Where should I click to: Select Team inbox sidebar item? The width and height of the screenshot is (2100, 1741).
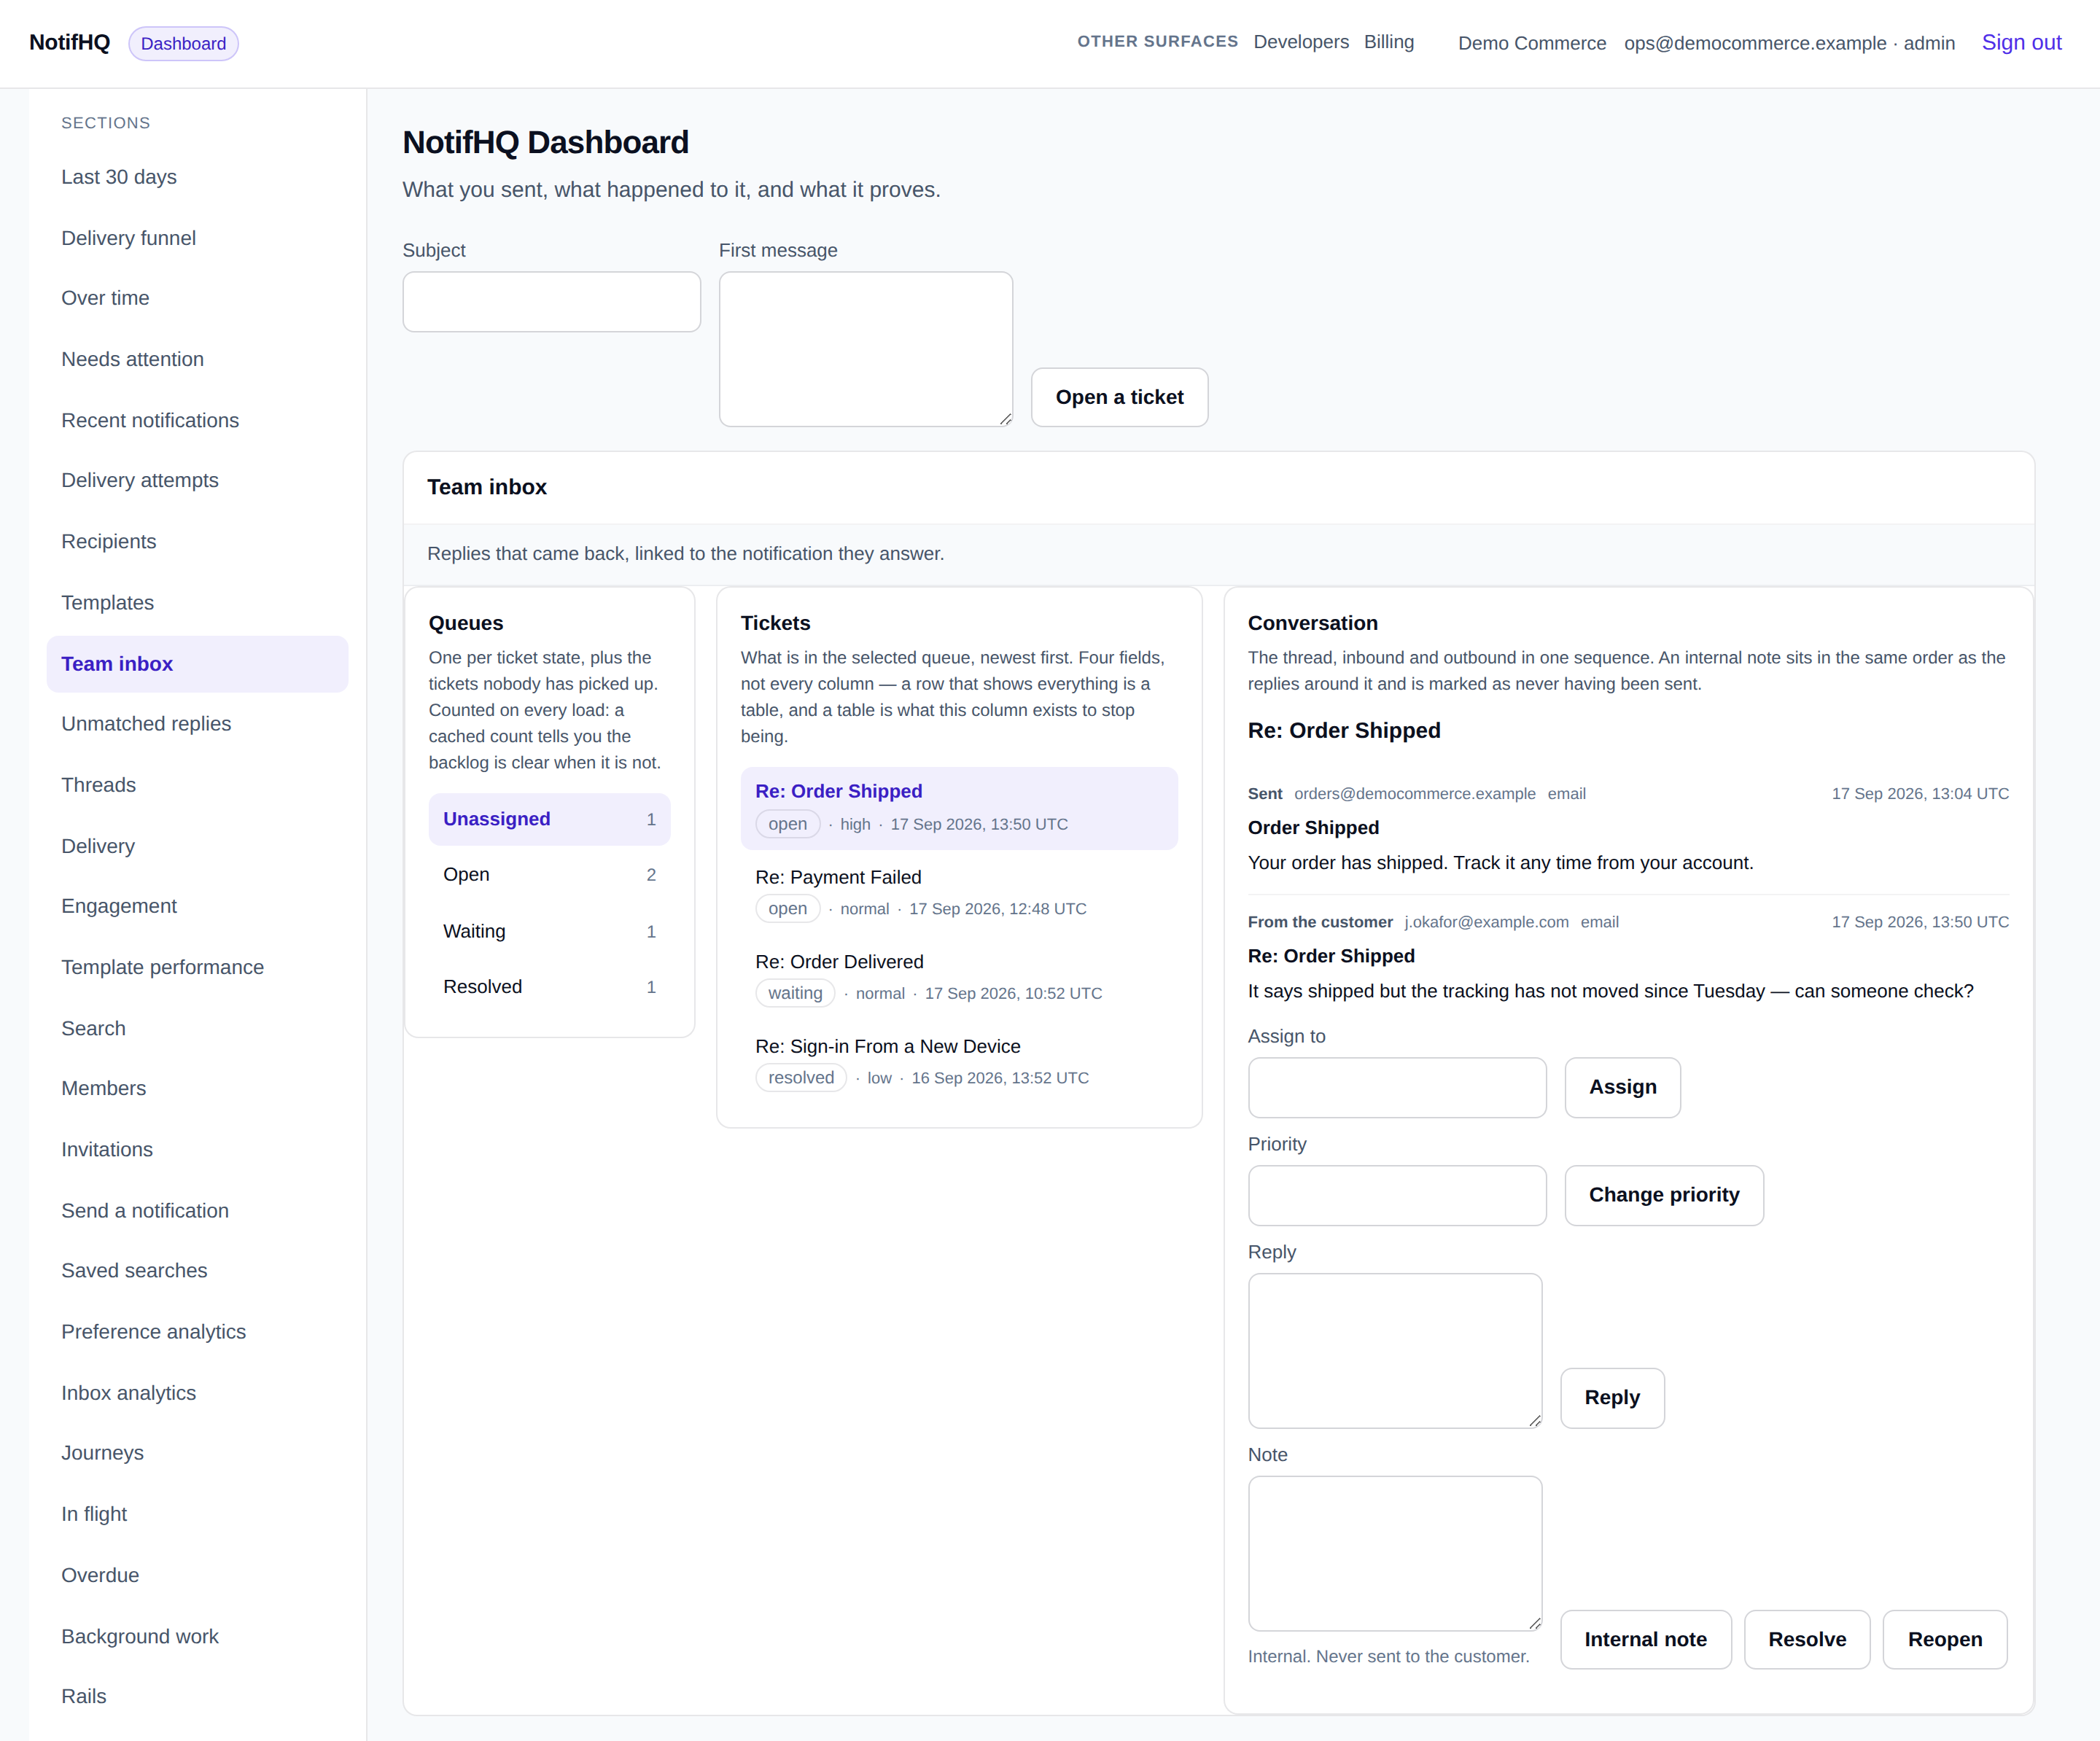point(197,664)
